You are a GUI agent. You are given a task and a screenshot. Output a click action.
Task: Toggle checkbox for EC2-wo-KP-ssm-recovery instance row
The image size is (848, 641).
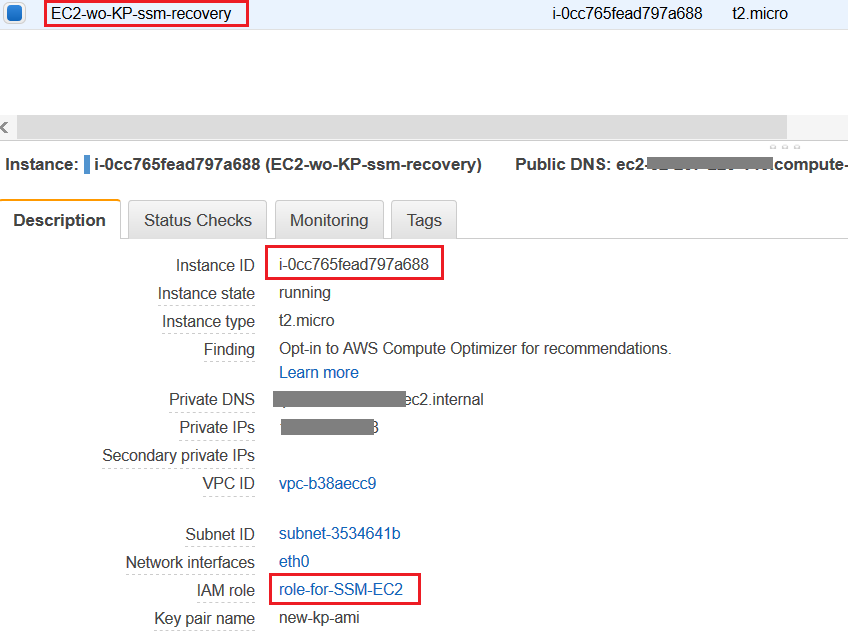point(14,12)
